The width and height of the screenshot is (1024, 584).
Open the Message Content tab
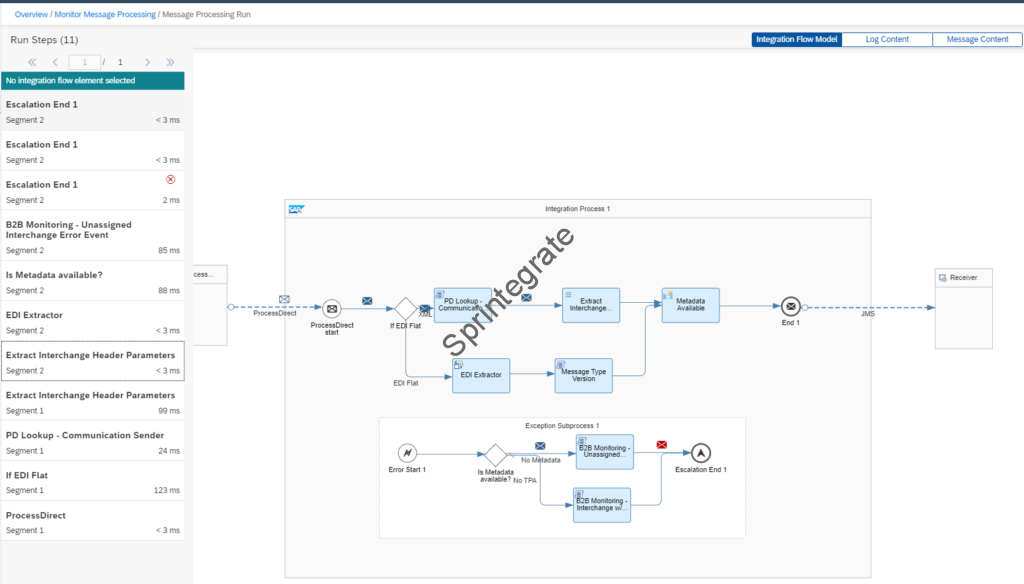[977, 39]
